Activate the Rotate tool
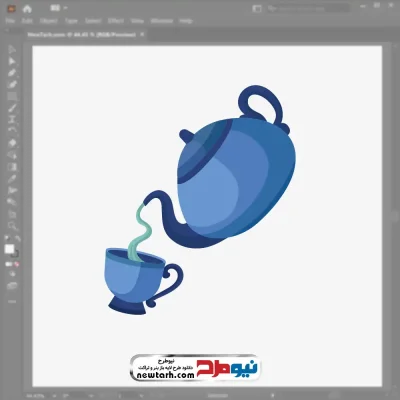 (x=12, y=131)
